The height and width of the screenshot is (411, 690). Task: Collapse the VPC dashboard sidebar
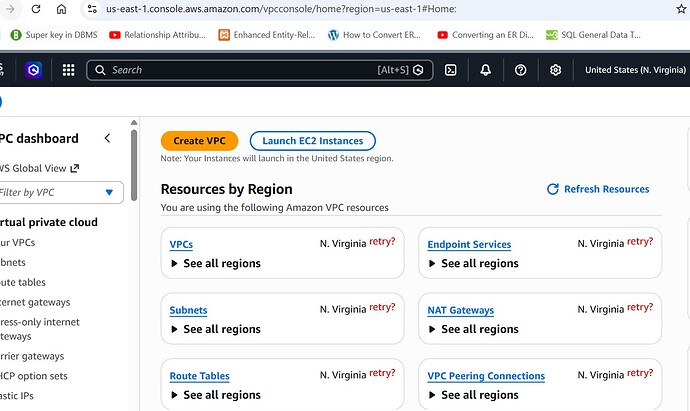coord(107,139)
